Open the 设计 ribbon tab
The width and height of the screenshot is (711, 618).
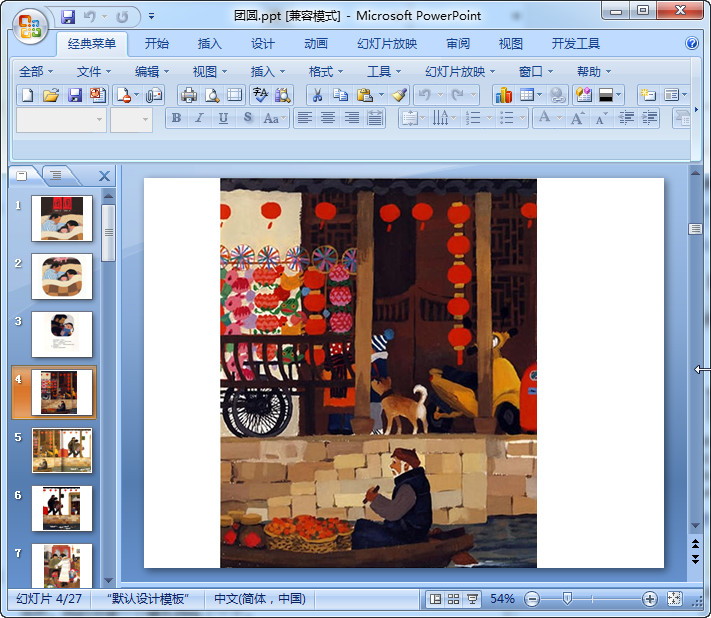tap(263, 44)
